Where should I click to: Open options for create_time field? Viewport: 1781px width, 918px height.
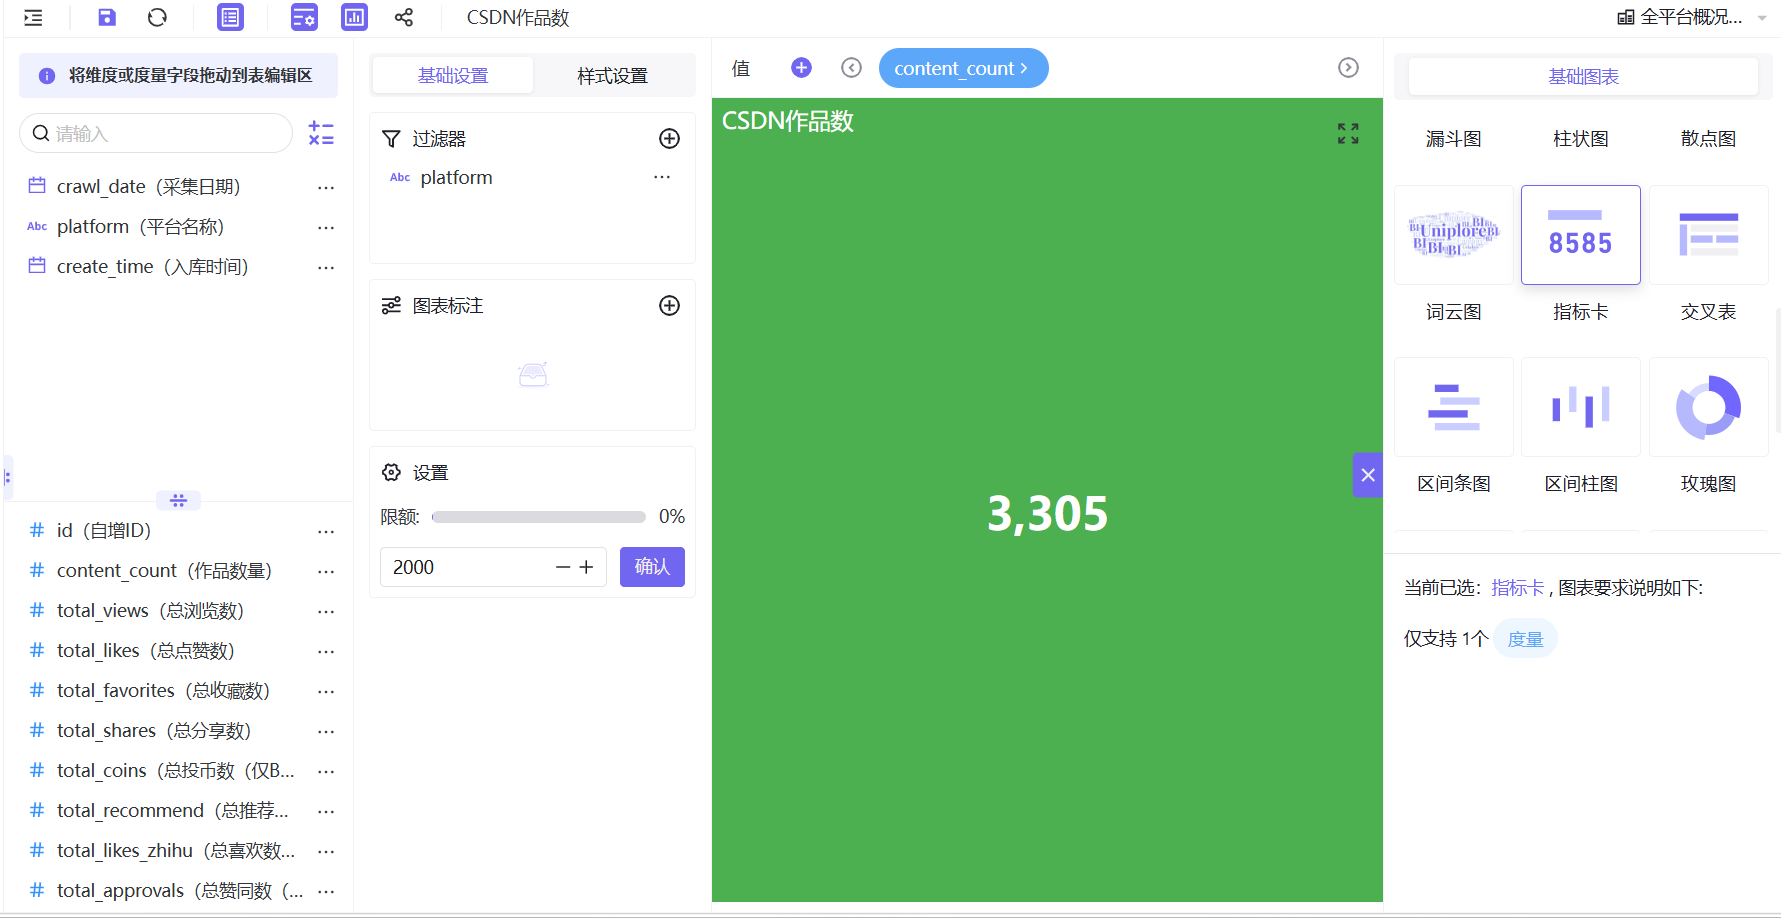point(326,267)
